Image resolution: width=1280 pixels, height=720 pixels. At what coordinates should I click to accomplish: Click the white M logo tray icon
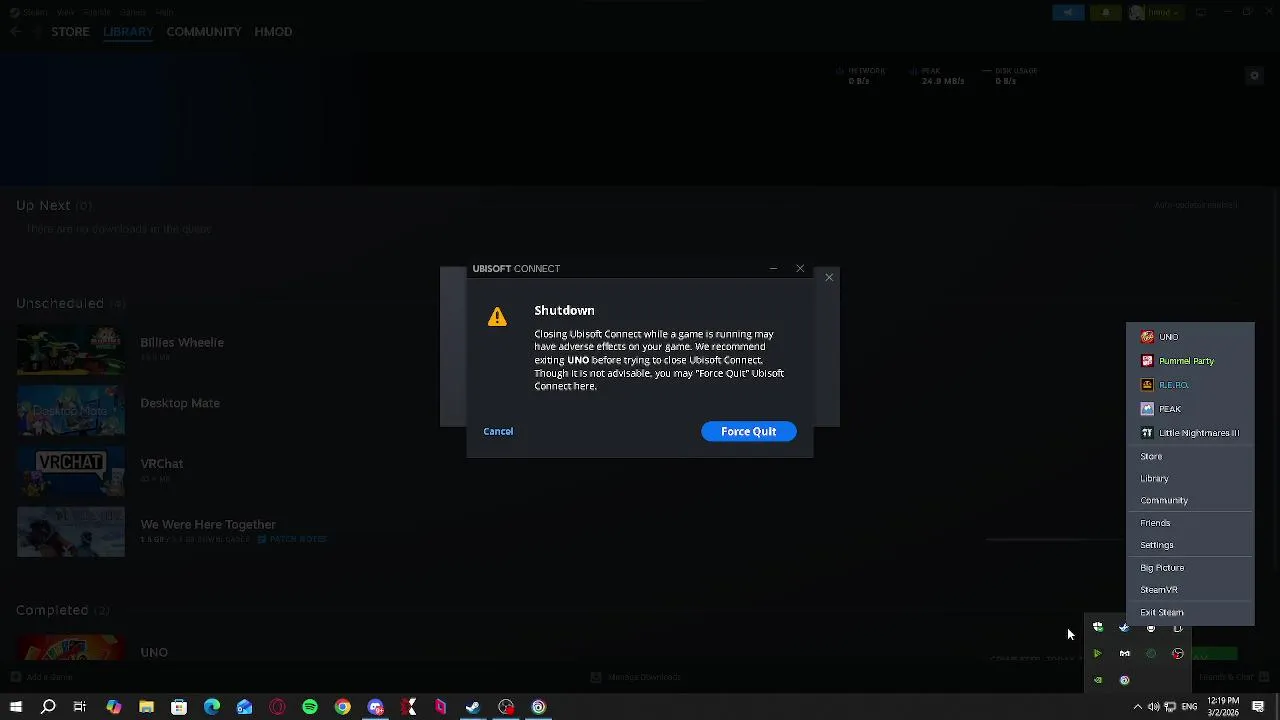point(1124,653)
